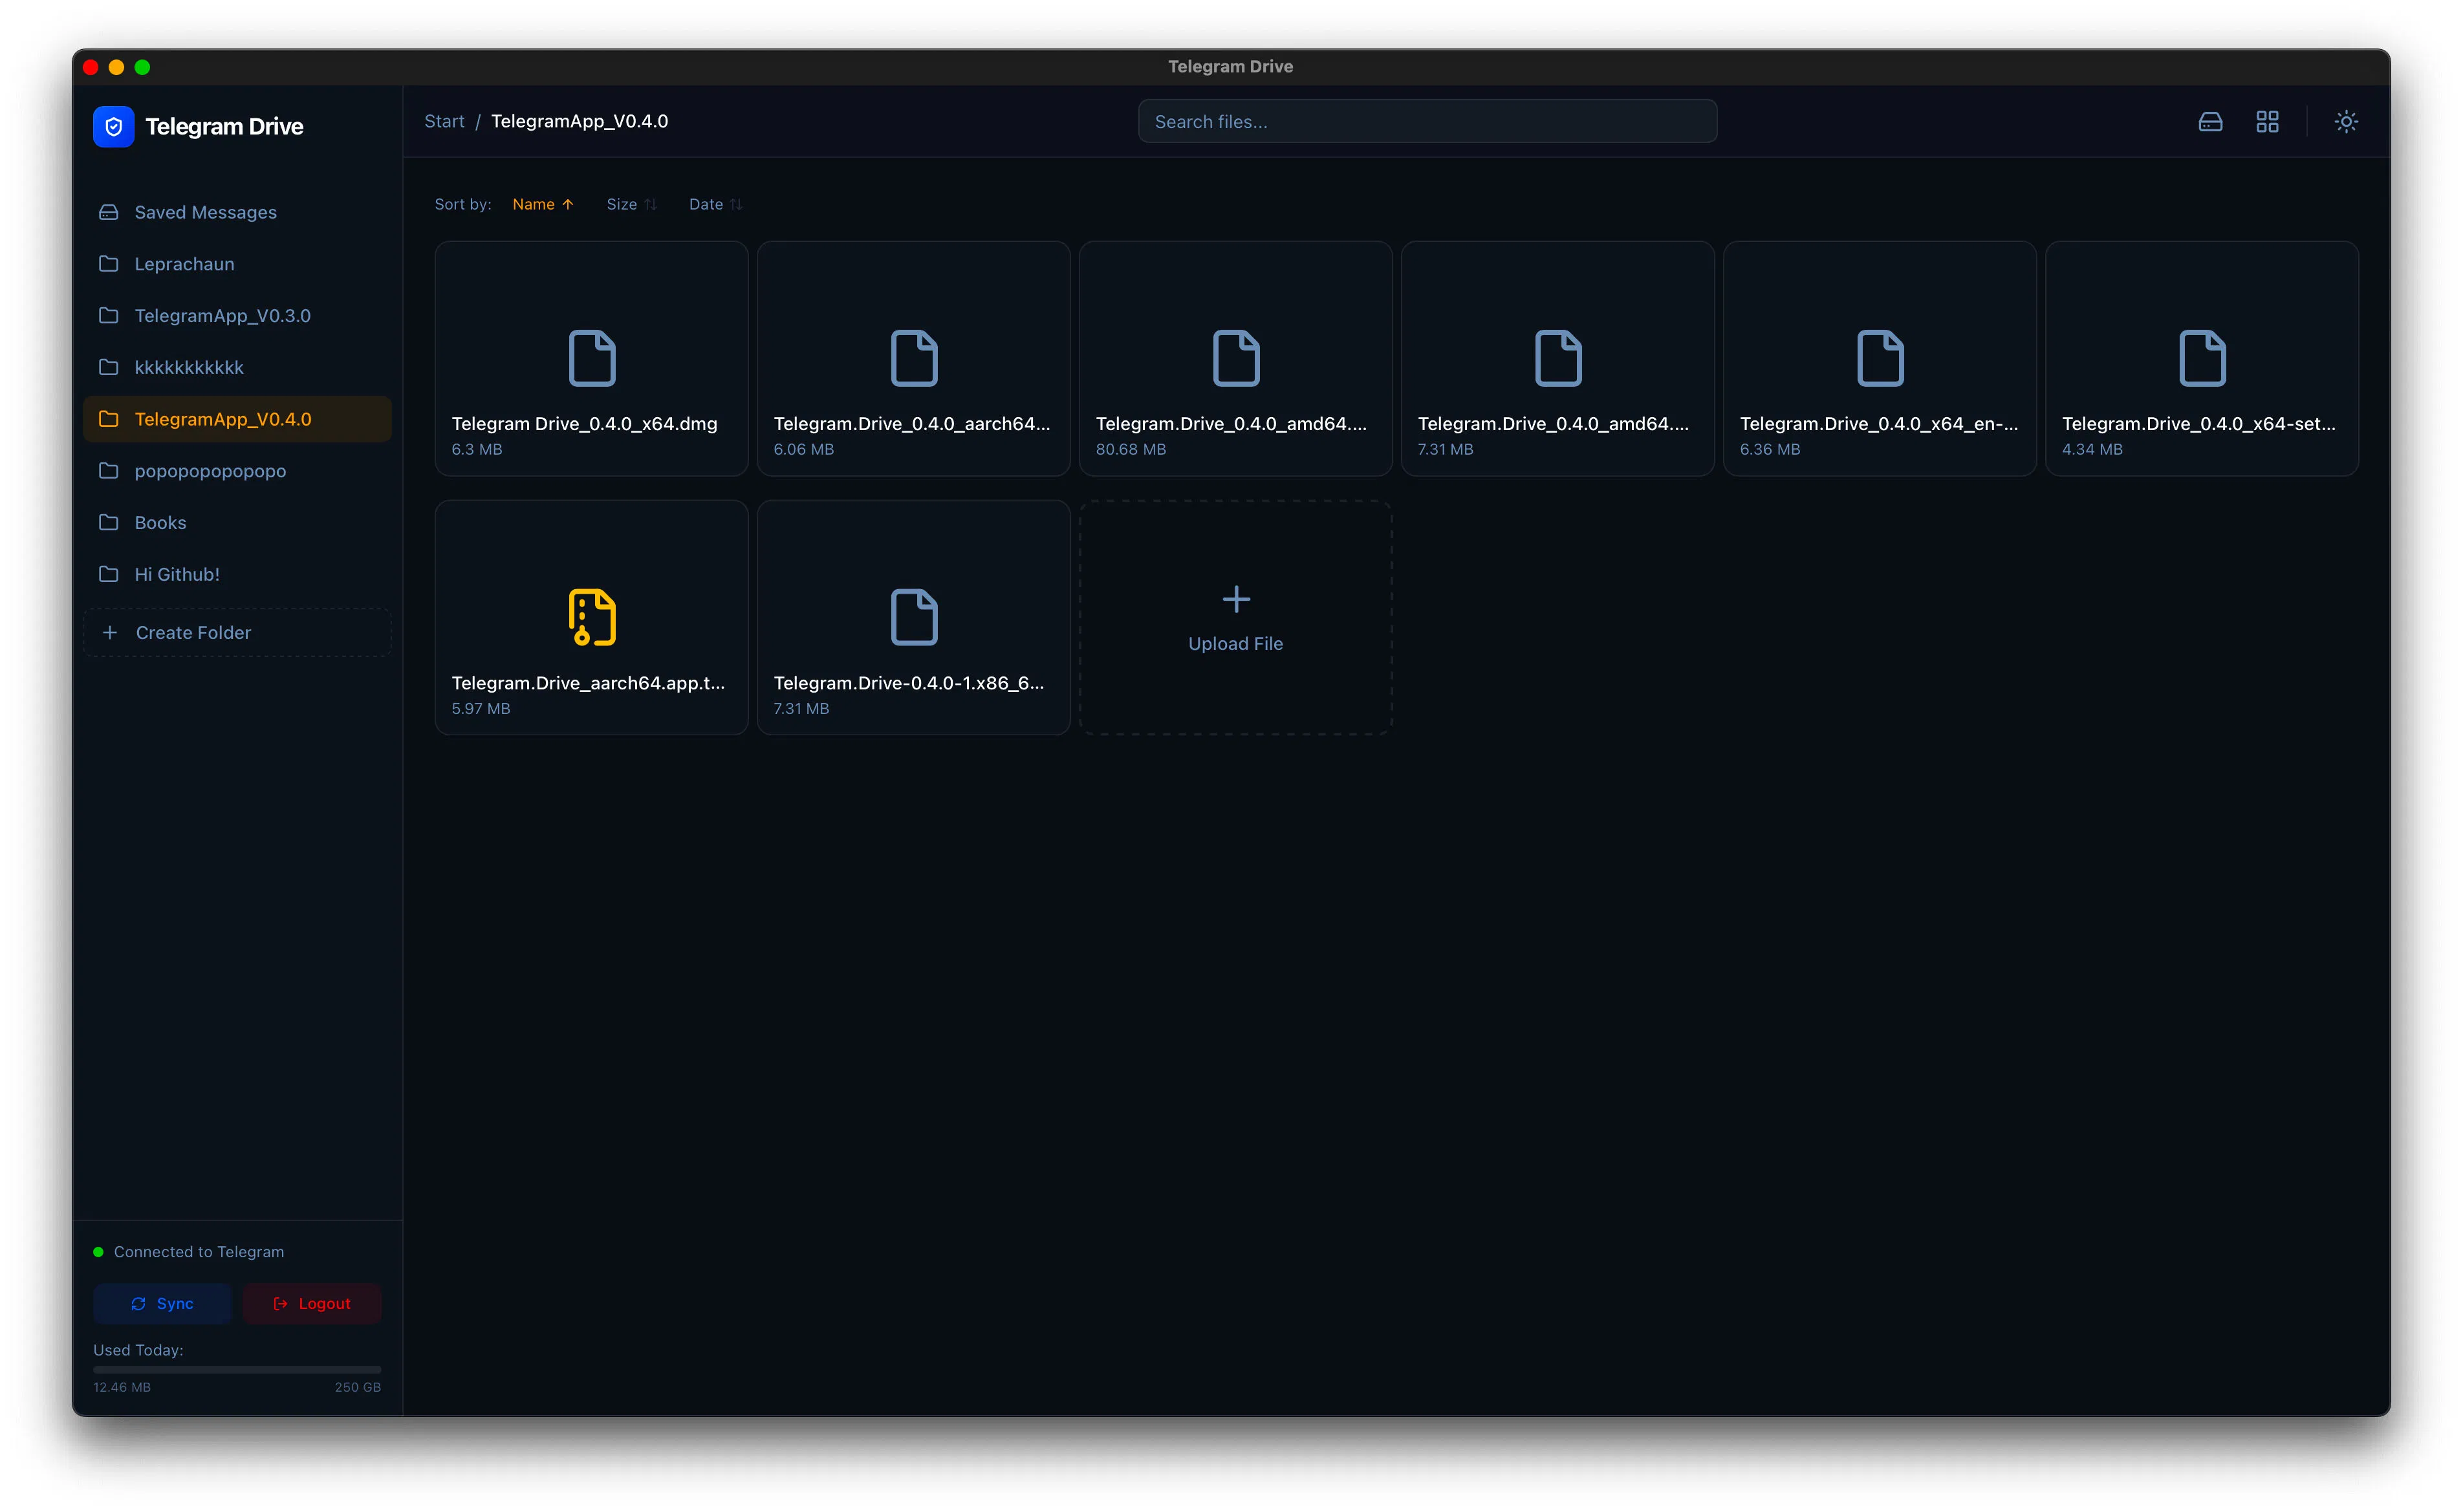
Task: Click the folder icon beside TelegramApp_V0.3.0
Action: point(109,316)
